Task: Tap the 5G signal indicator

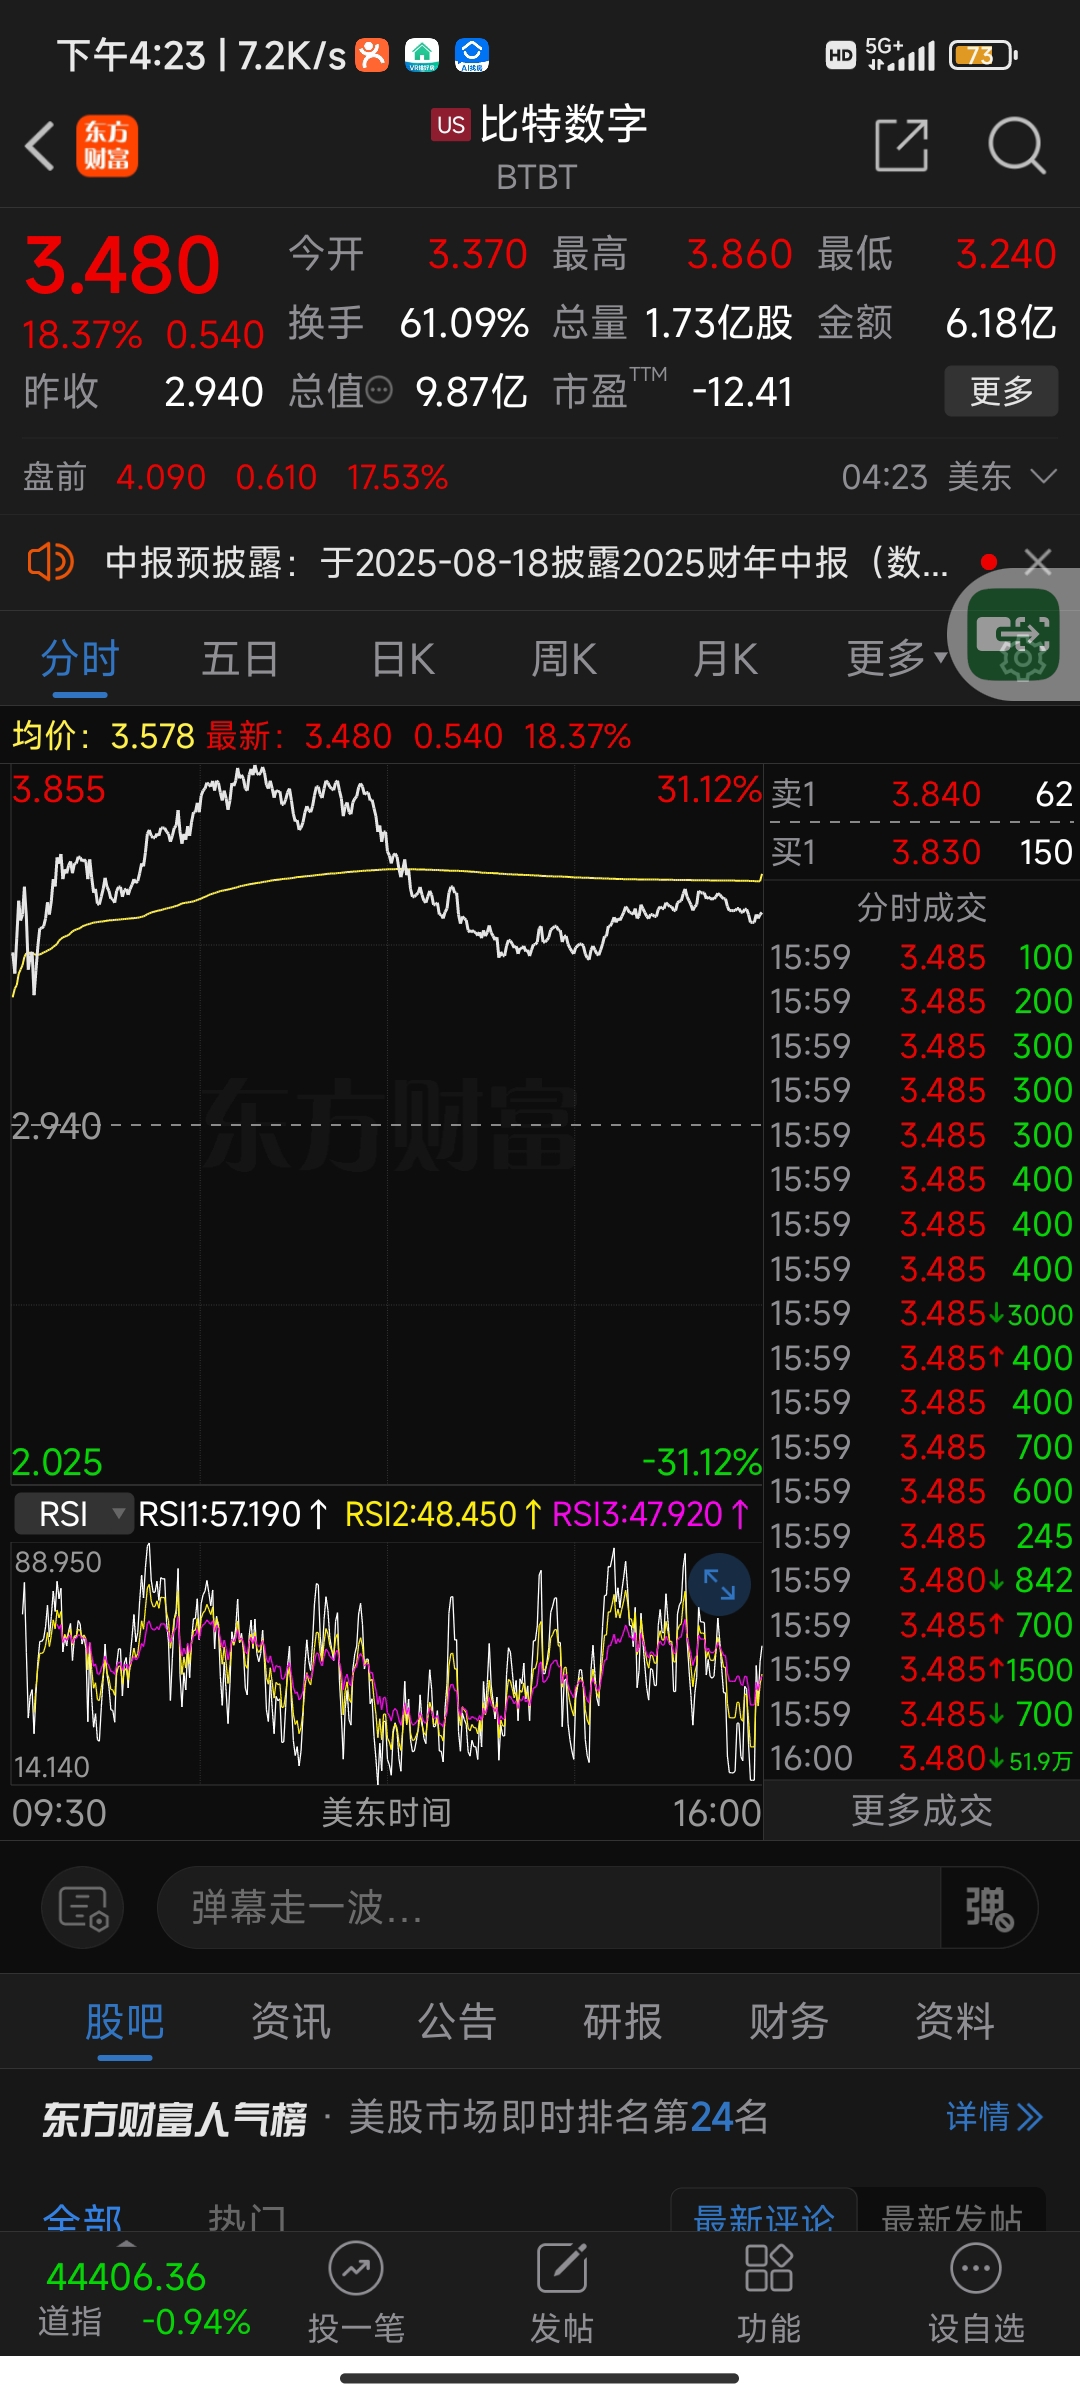Action: pos(900,55)
